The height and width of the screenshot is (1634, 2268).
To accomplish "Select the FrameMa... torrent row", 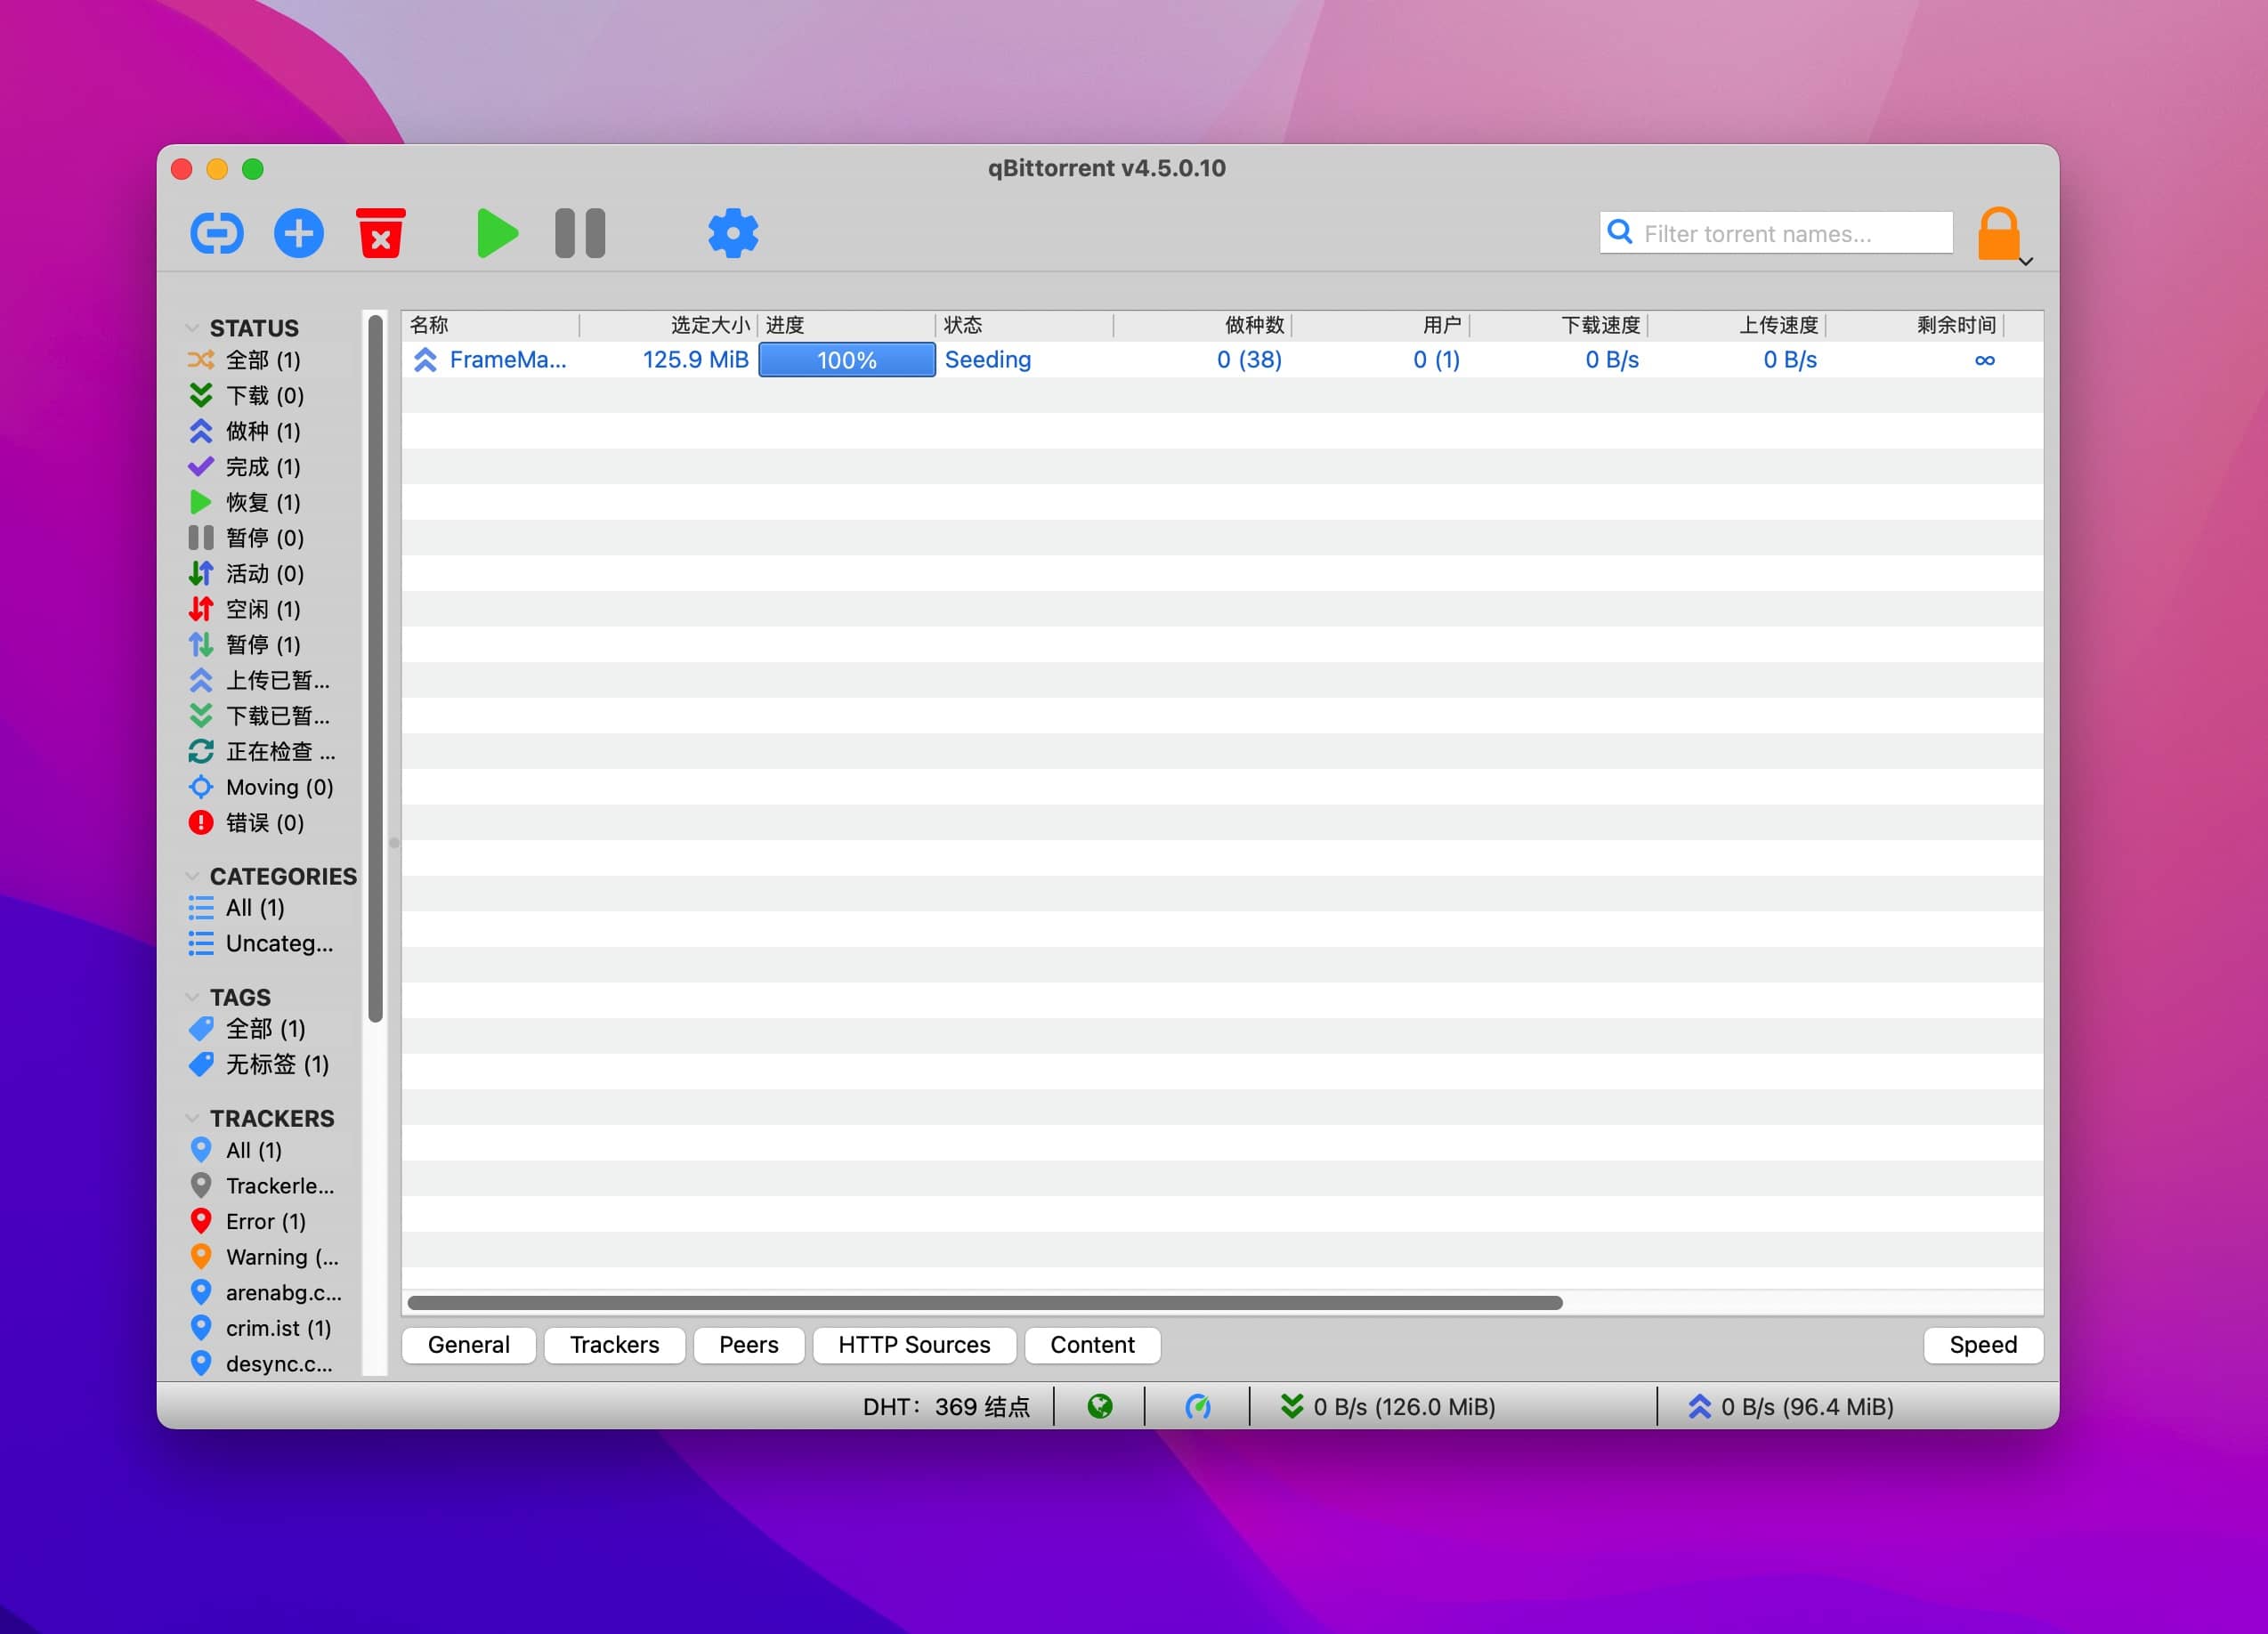I will tap(1222, 360).
